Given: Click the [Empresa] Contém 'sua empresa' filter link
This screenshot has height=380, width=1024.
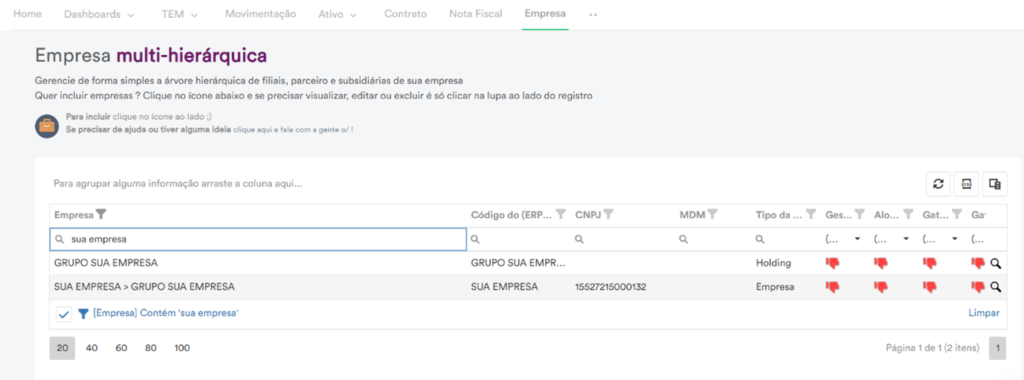Looking at the screenshot, I should (166, 313).
